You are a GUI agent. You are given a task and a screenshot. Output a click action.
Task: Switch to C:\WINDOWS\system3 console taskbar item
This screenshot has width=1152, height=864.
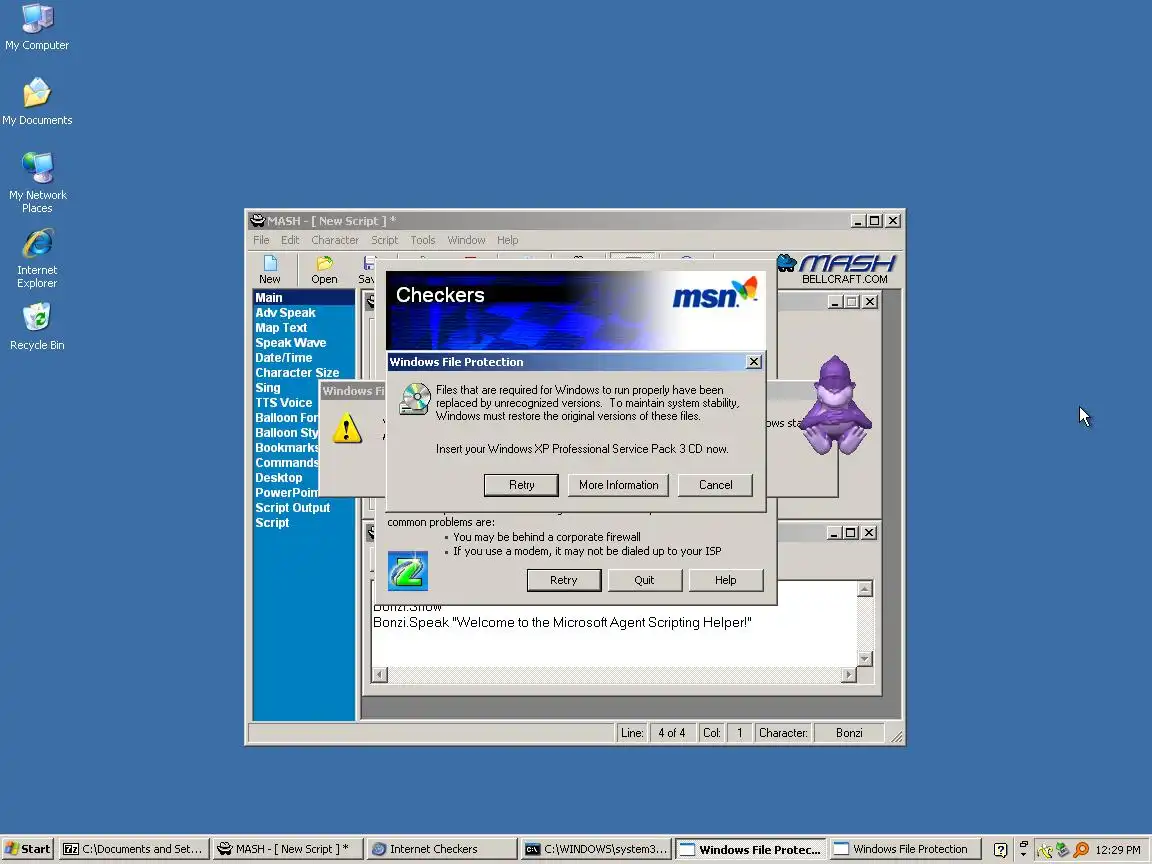pyautogui.click(x=595, y=849)
